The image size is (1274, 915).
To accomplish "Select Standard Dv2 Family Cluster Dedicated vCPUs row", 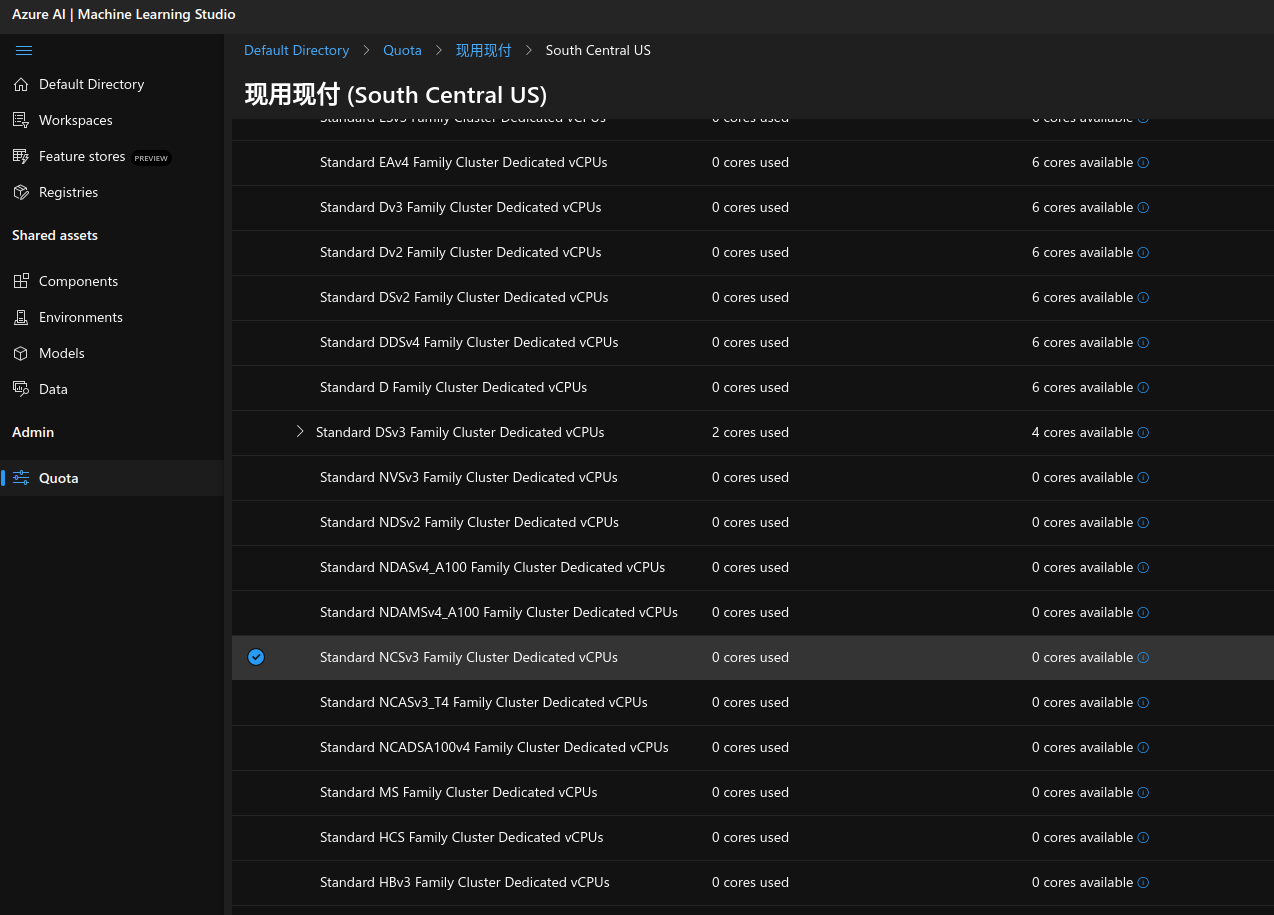I will tap(753, 252).
